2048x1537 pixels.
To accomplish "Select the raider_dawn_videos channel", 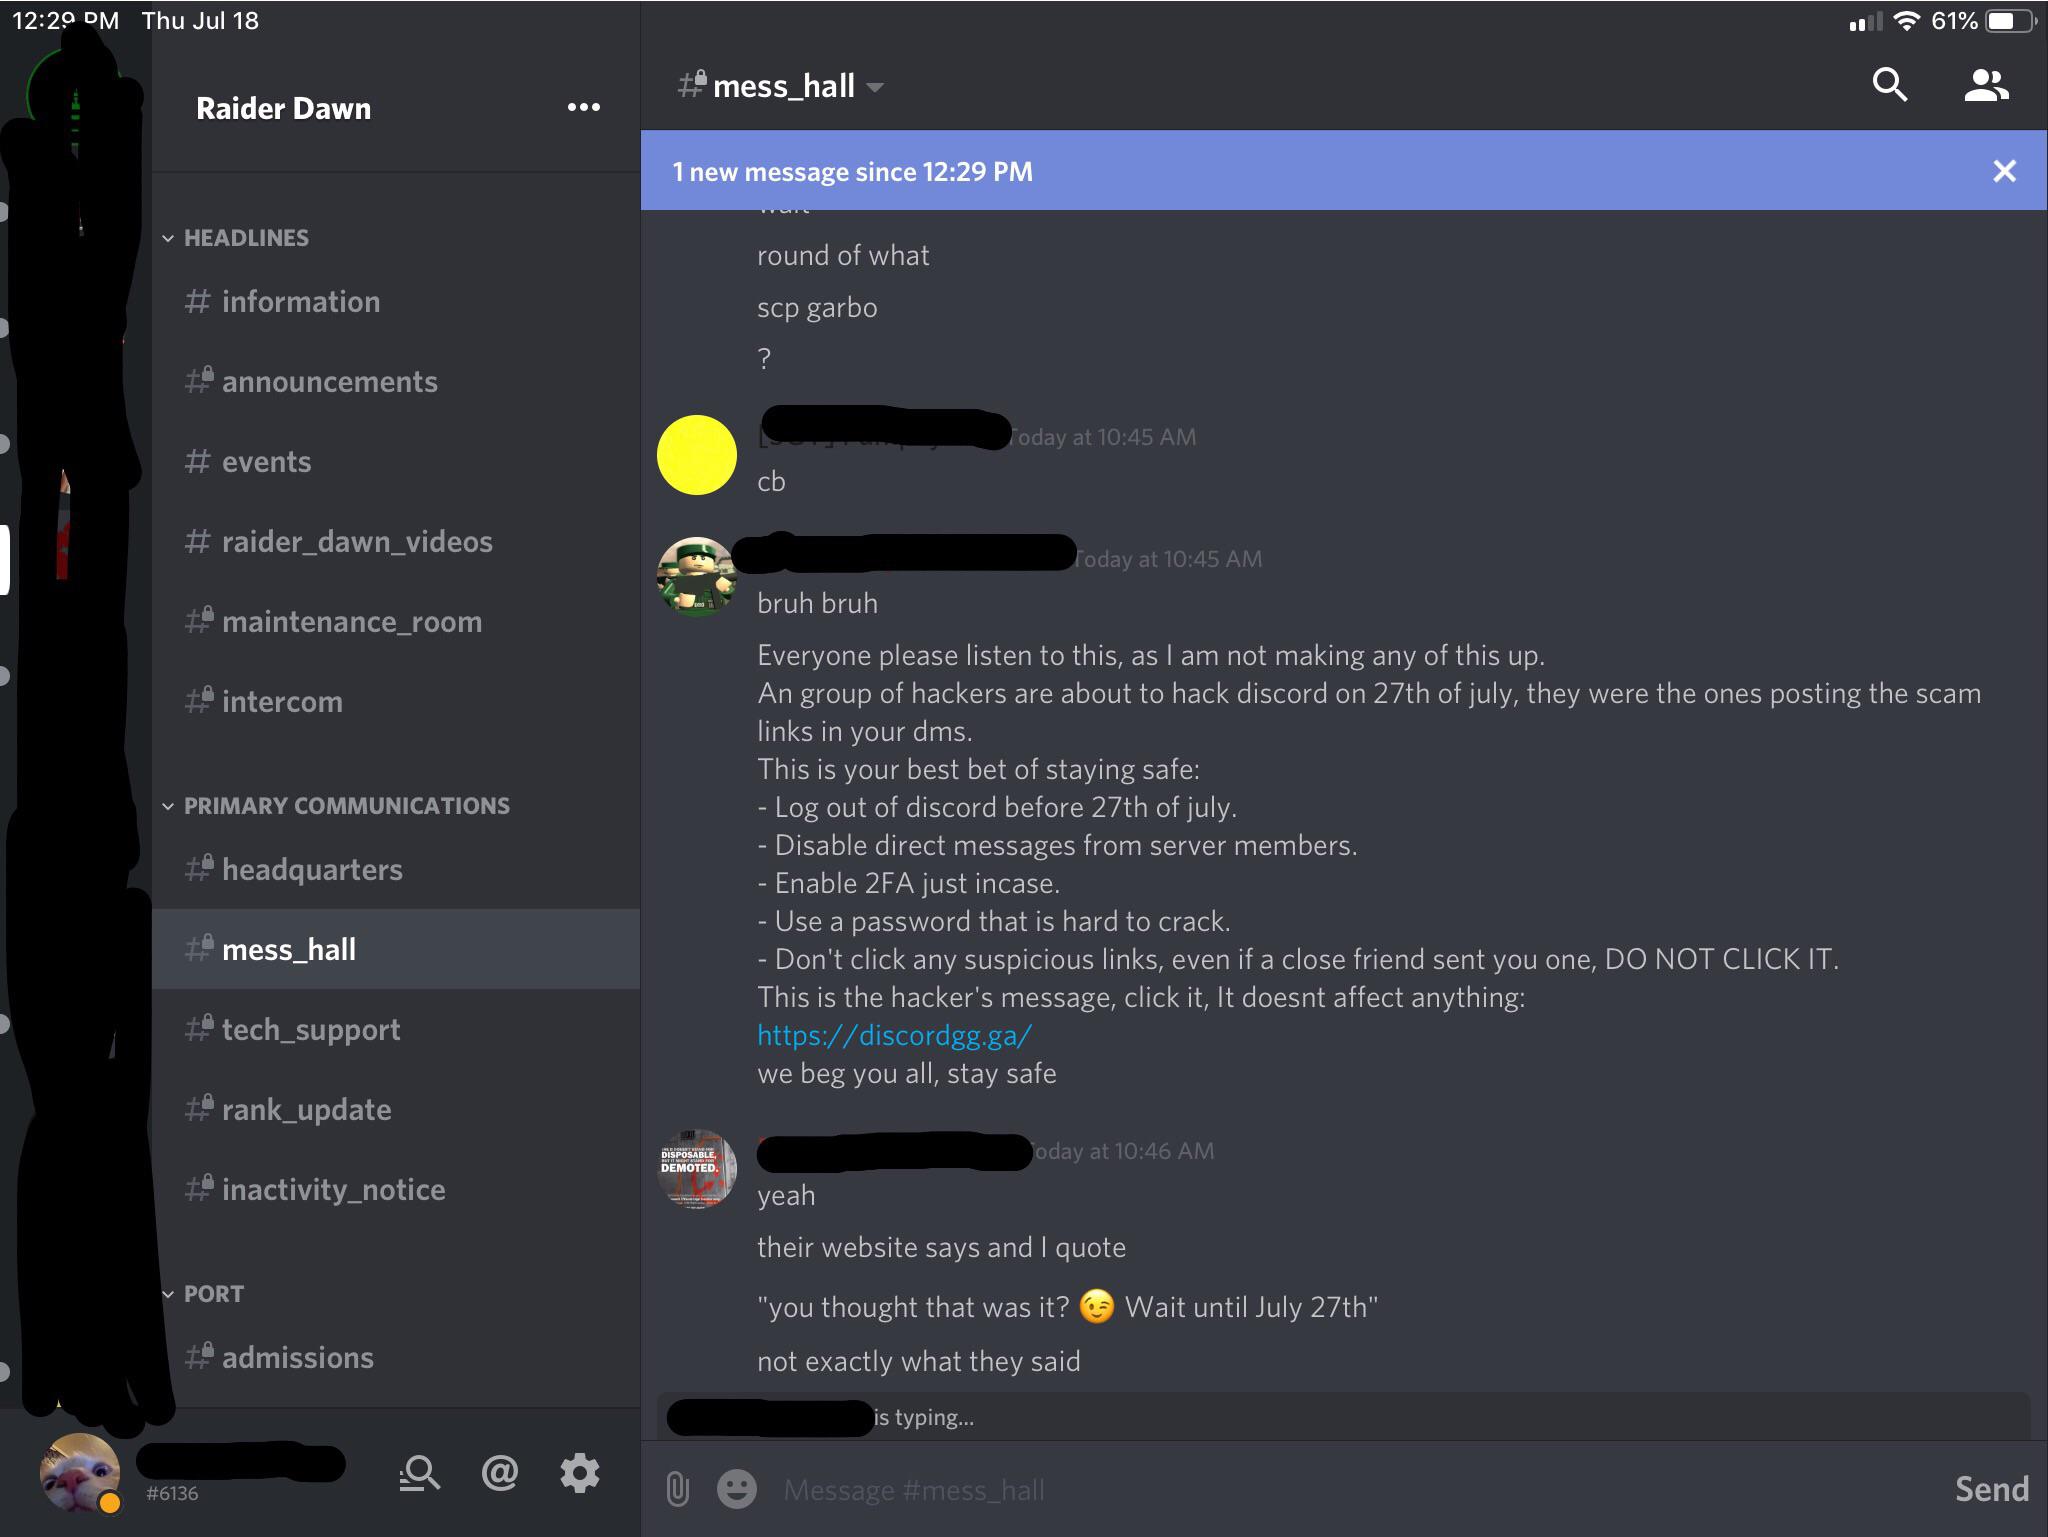I will (x=356, y=542).
